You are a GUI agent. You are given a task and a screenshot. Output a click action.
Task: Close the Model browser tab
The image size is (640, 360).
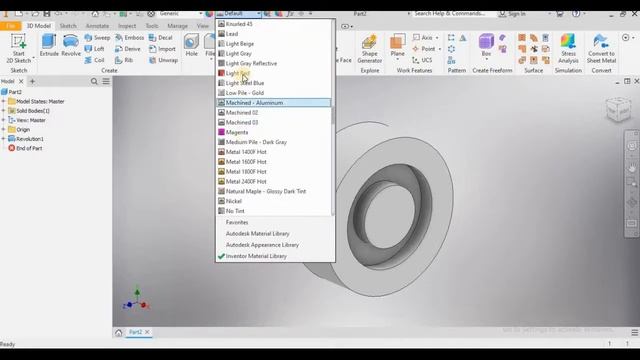tap(21, 81)
